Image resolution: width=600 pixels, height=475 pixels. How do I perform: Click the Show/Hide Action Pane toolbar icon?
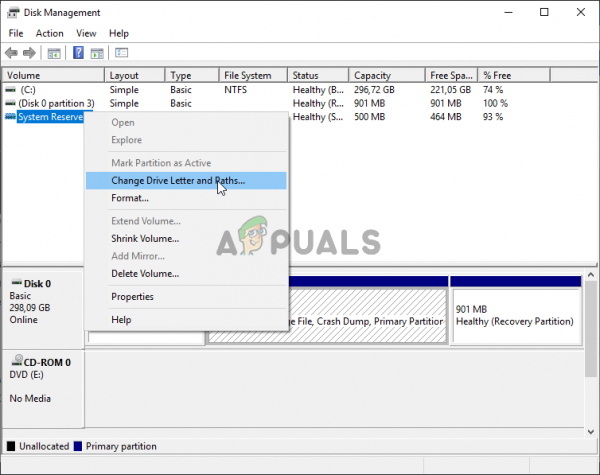click(97, 53)
